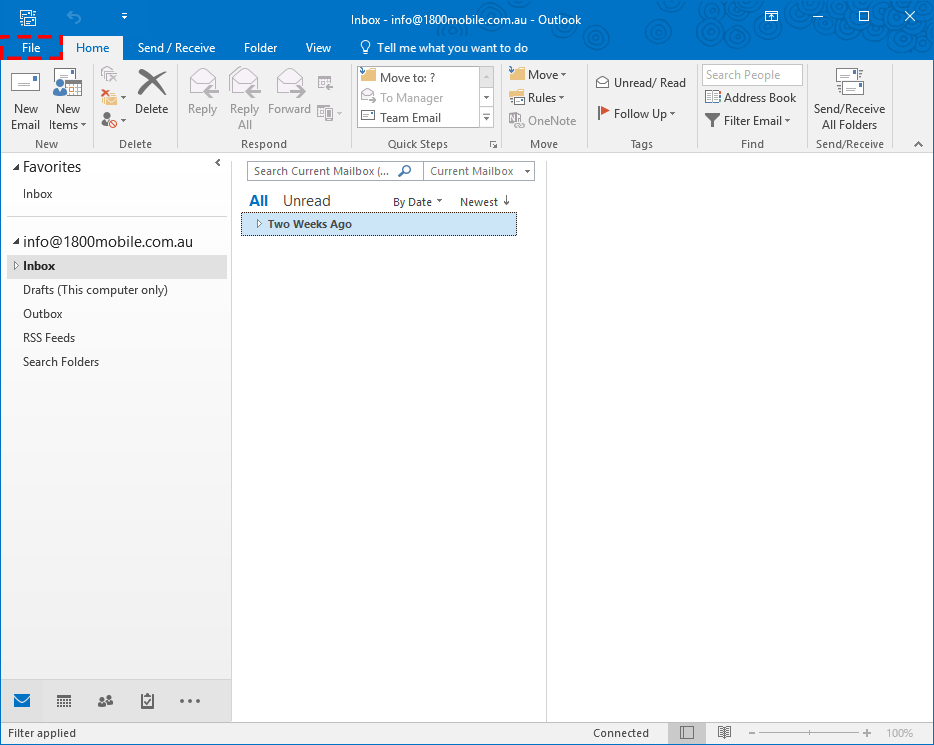Image resolution: width=934 pixels, height=745 pixels.
Task: Open the By Date sort dropdown
Action: tap(418, 202)
